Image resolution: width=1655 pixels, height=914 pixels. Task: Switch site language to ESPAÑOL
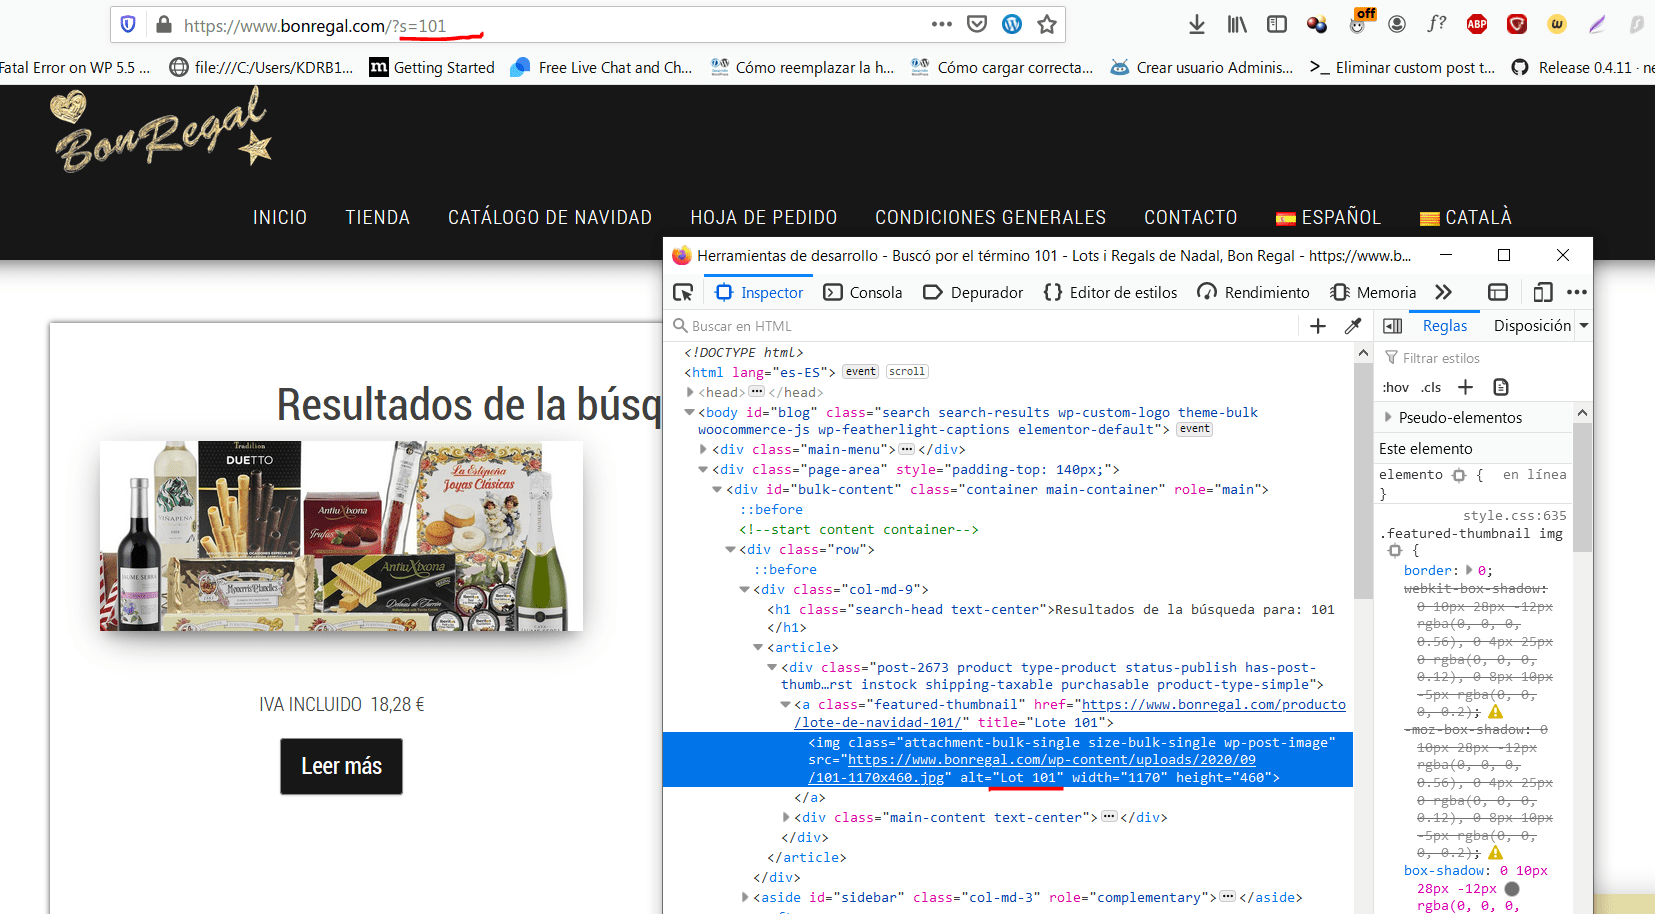pyautogui.click(x=1328, y=217)
